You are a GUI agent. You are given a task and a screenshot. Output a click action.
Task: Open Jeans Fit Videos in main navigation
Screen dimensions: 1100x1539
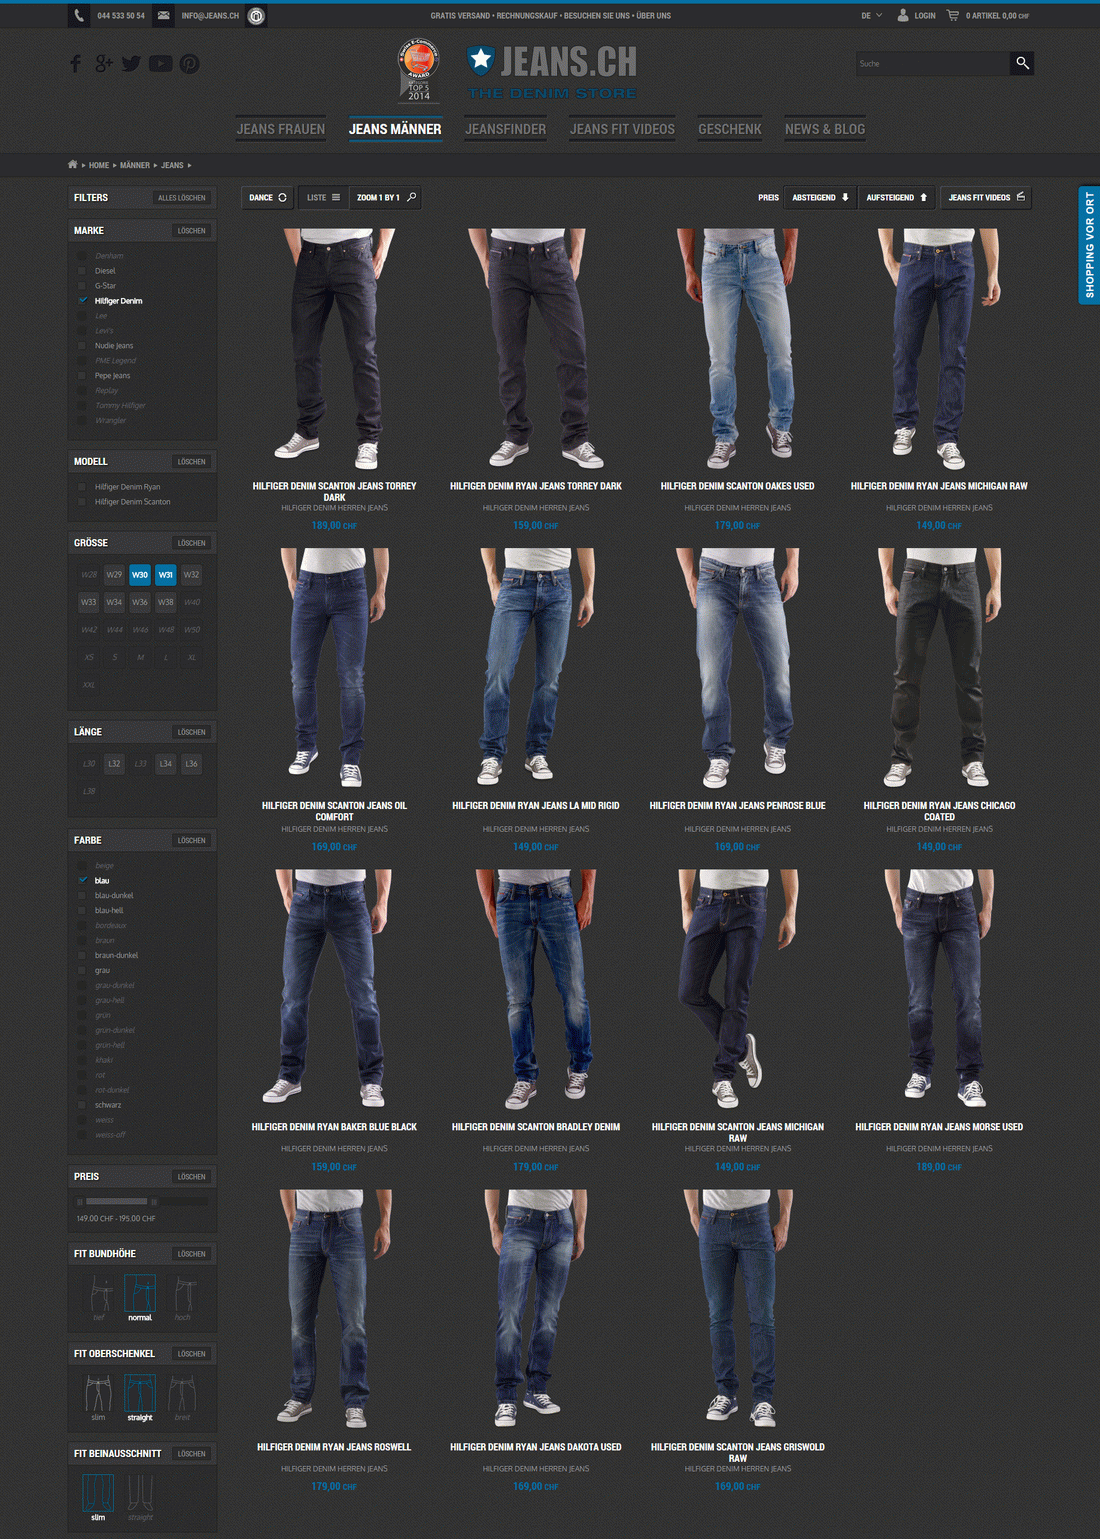622,129
